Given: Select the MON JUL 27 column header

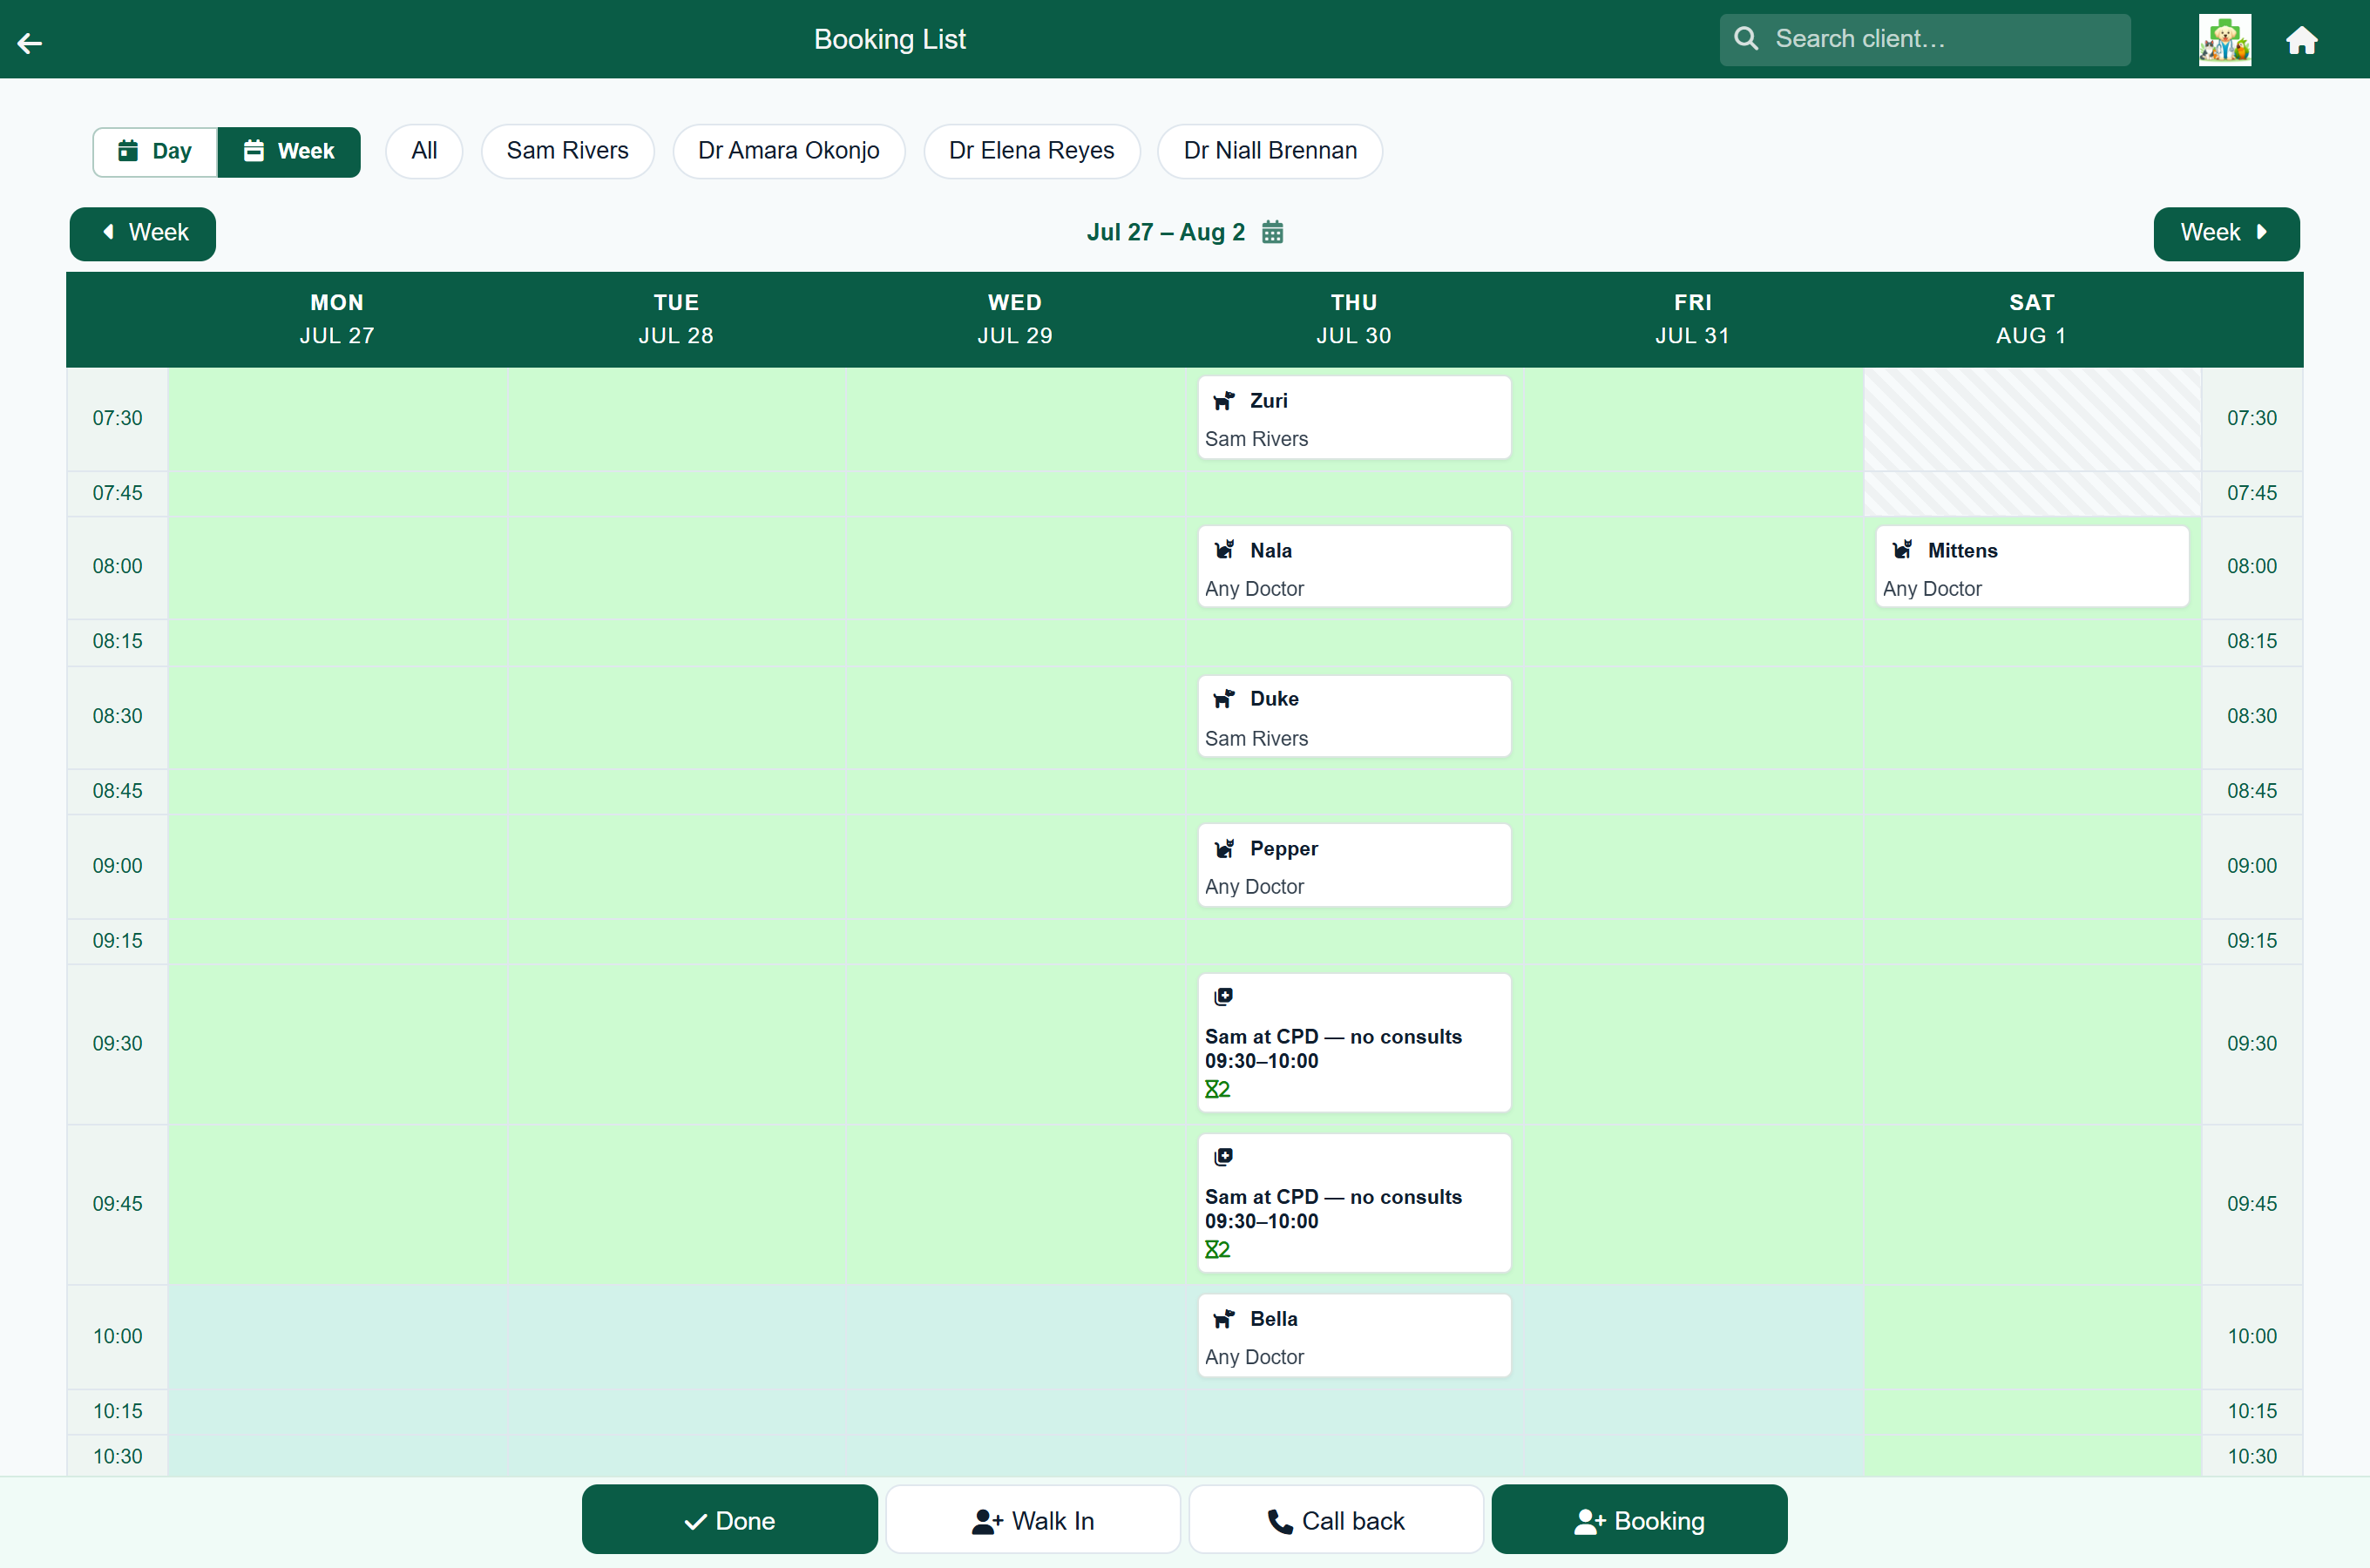Looking at the screenshot, I should tap(337, 319).
